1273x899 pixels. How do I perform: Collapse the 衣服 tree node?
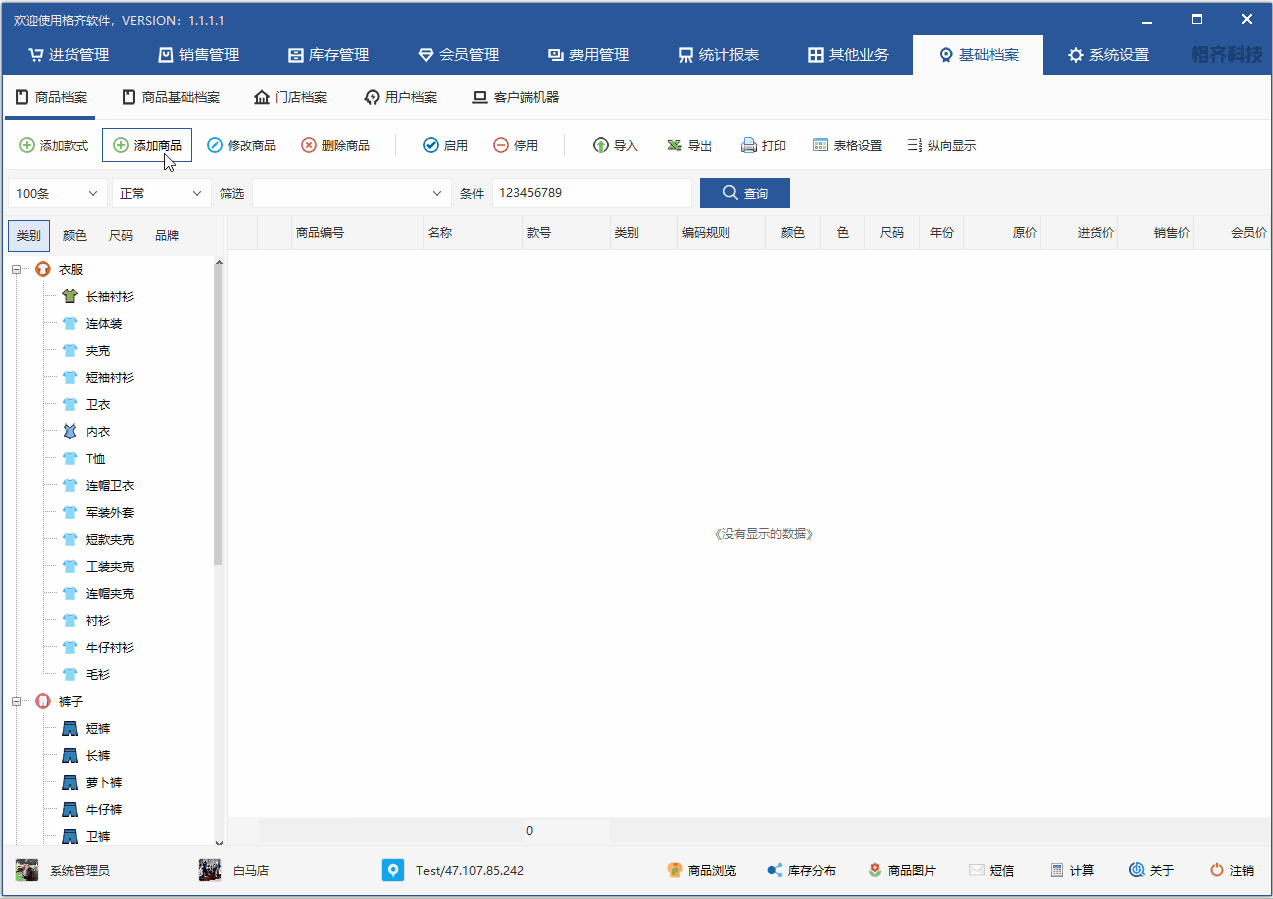pos(17,270)
